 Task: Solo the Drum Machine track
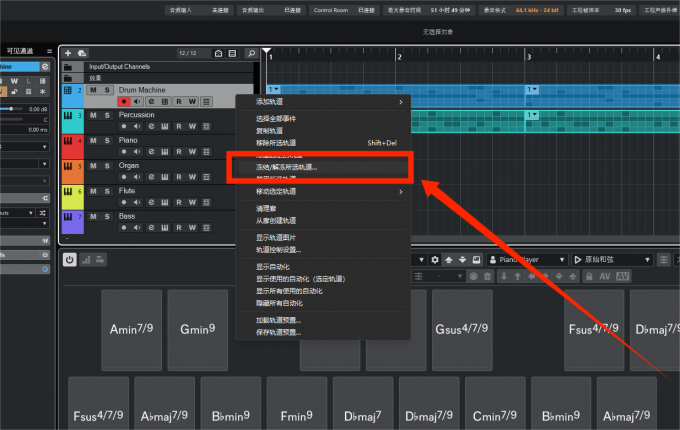pyautogui.click(x=107, y=90)
